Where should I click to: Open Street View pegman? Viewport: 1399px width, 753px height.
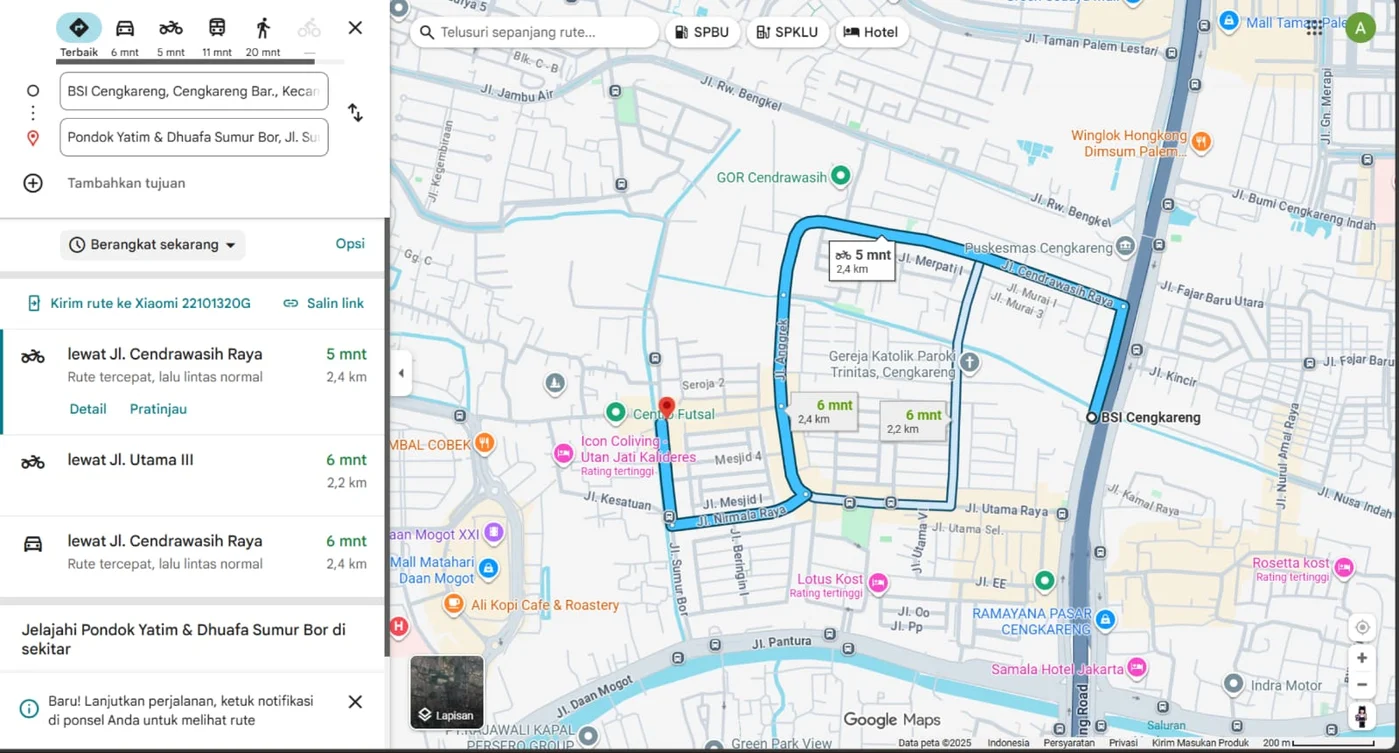click(1362, 716)
